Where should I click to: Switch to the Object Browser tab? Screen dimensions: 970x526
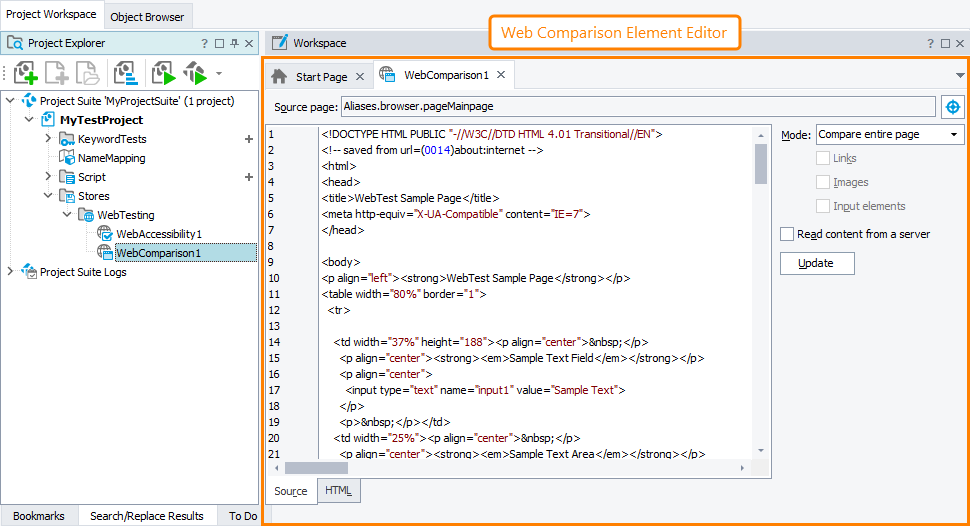point(147,17)
